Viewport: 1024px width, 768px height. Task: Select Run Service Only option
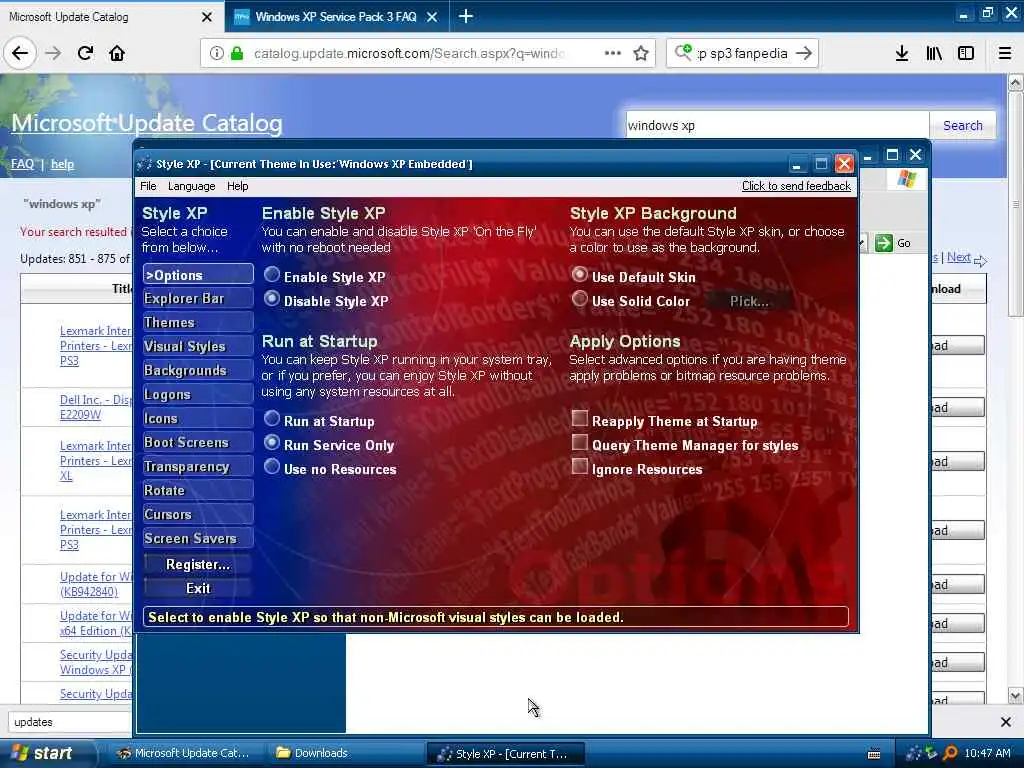pos(272,443)
